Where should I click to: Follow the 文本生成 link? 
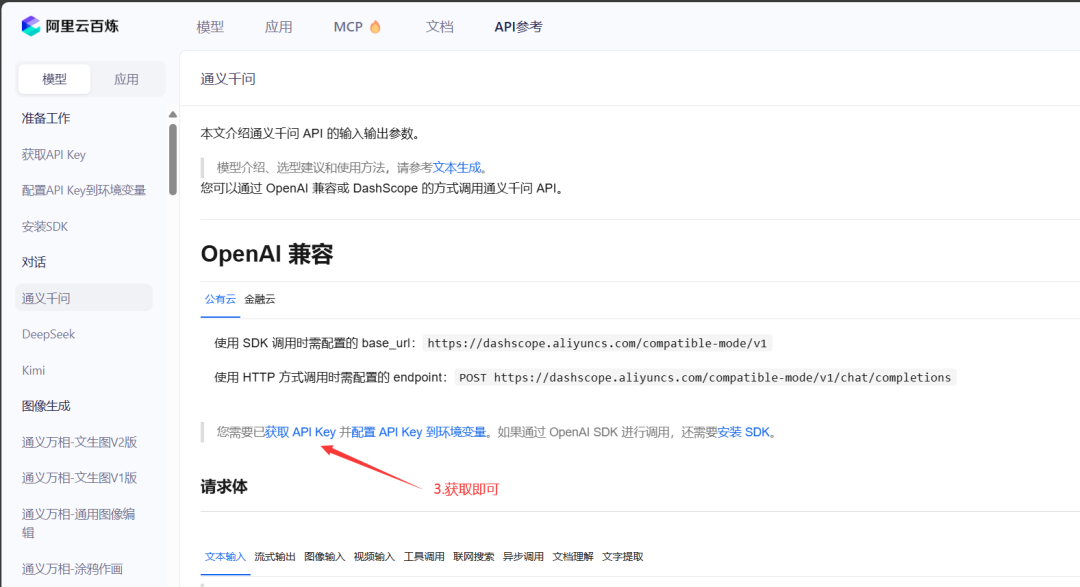click(457, 167)
